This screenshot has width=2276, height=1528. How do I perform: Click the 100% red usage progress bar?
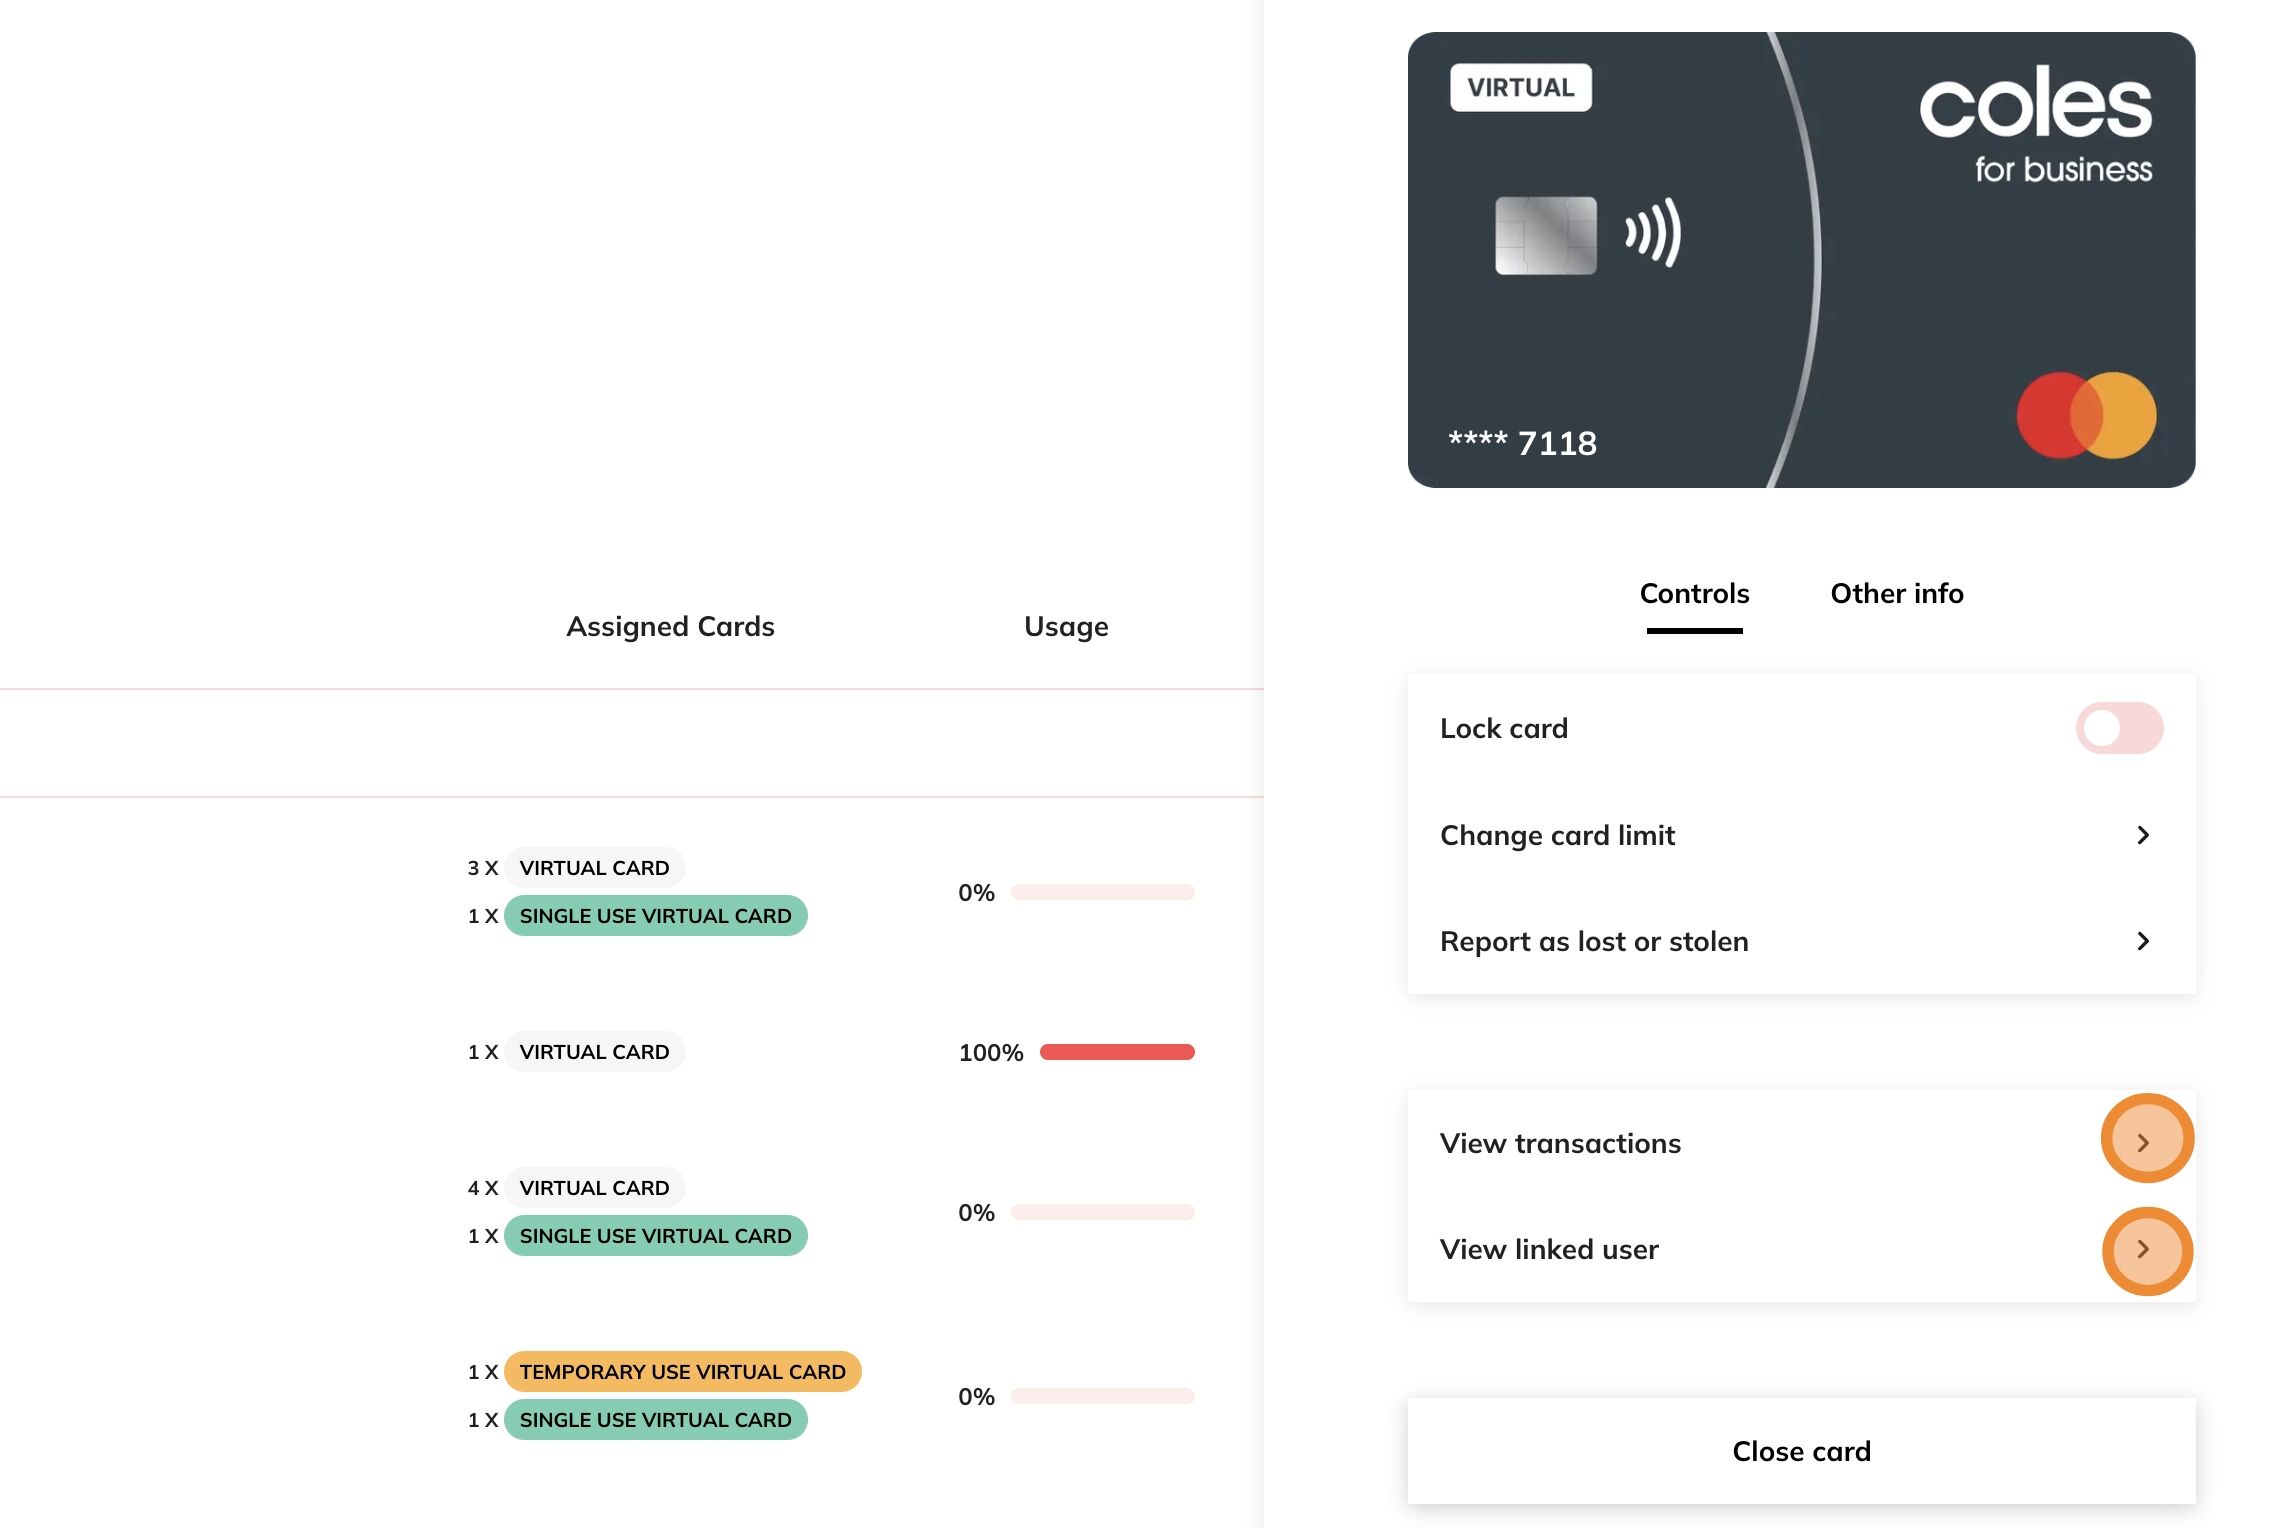[x=1116, y=1051]
